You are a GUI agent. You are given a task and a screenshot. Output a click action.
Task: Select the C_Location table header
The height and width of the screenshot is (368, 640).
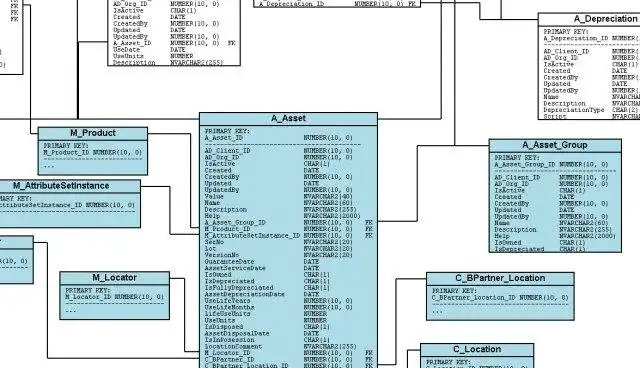(x=477, y=350)
